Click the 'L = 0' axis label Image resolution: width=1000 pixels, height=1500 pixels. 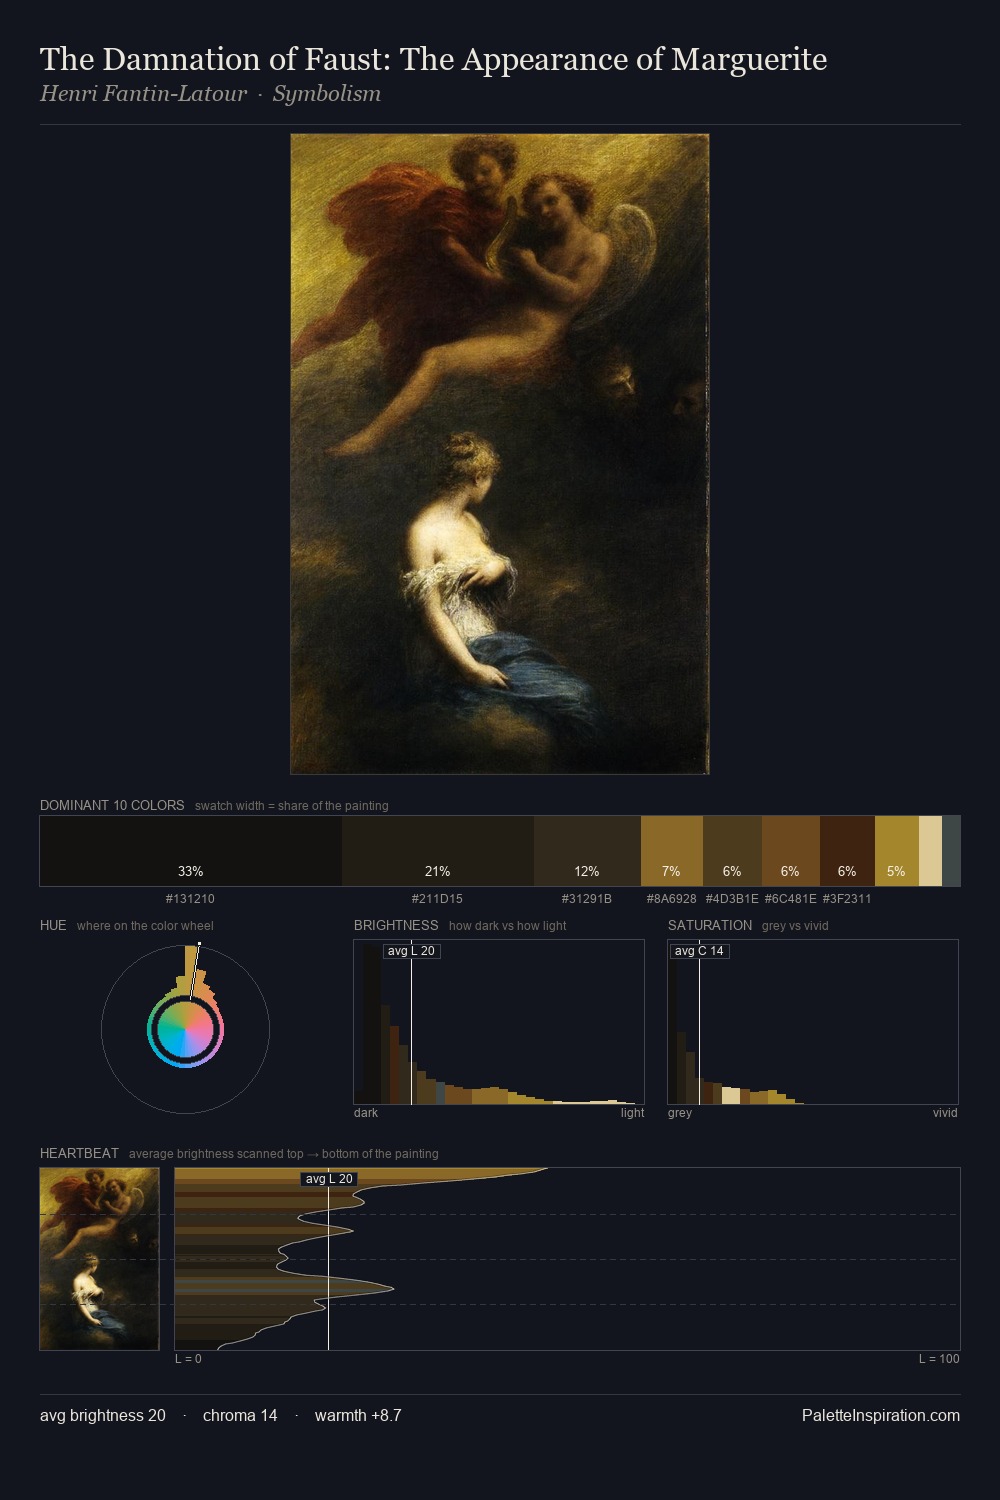click(188, 1359)
